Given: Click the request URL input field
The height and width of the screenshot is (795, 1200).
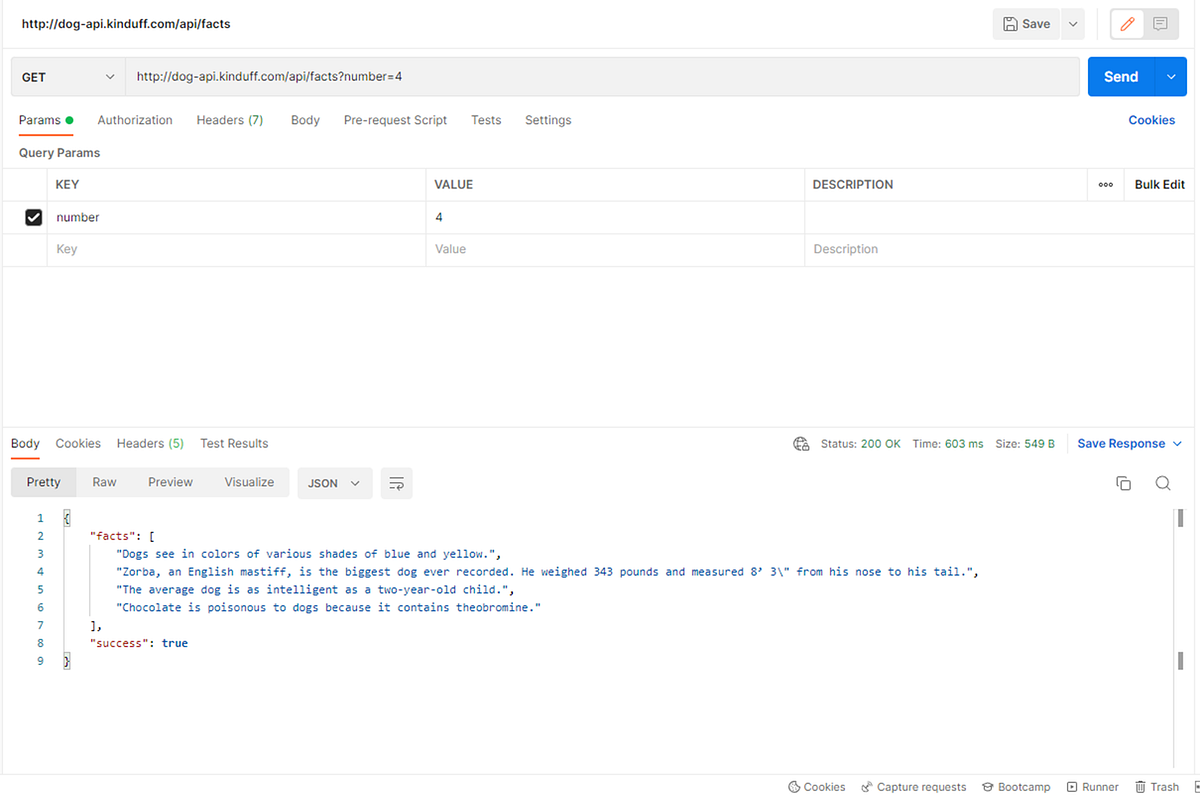Looking at the screenshot, I should [400, 76].
